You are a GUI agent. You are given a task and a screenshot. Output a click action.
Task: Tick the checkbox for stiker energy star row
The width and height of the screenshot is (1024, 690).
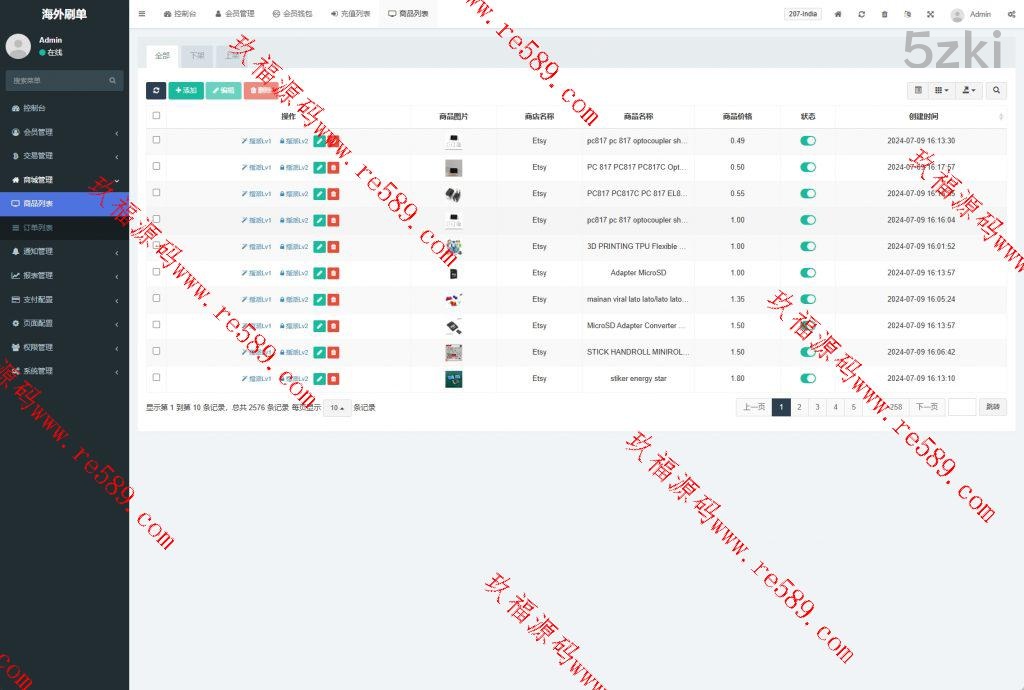point(156,378)
